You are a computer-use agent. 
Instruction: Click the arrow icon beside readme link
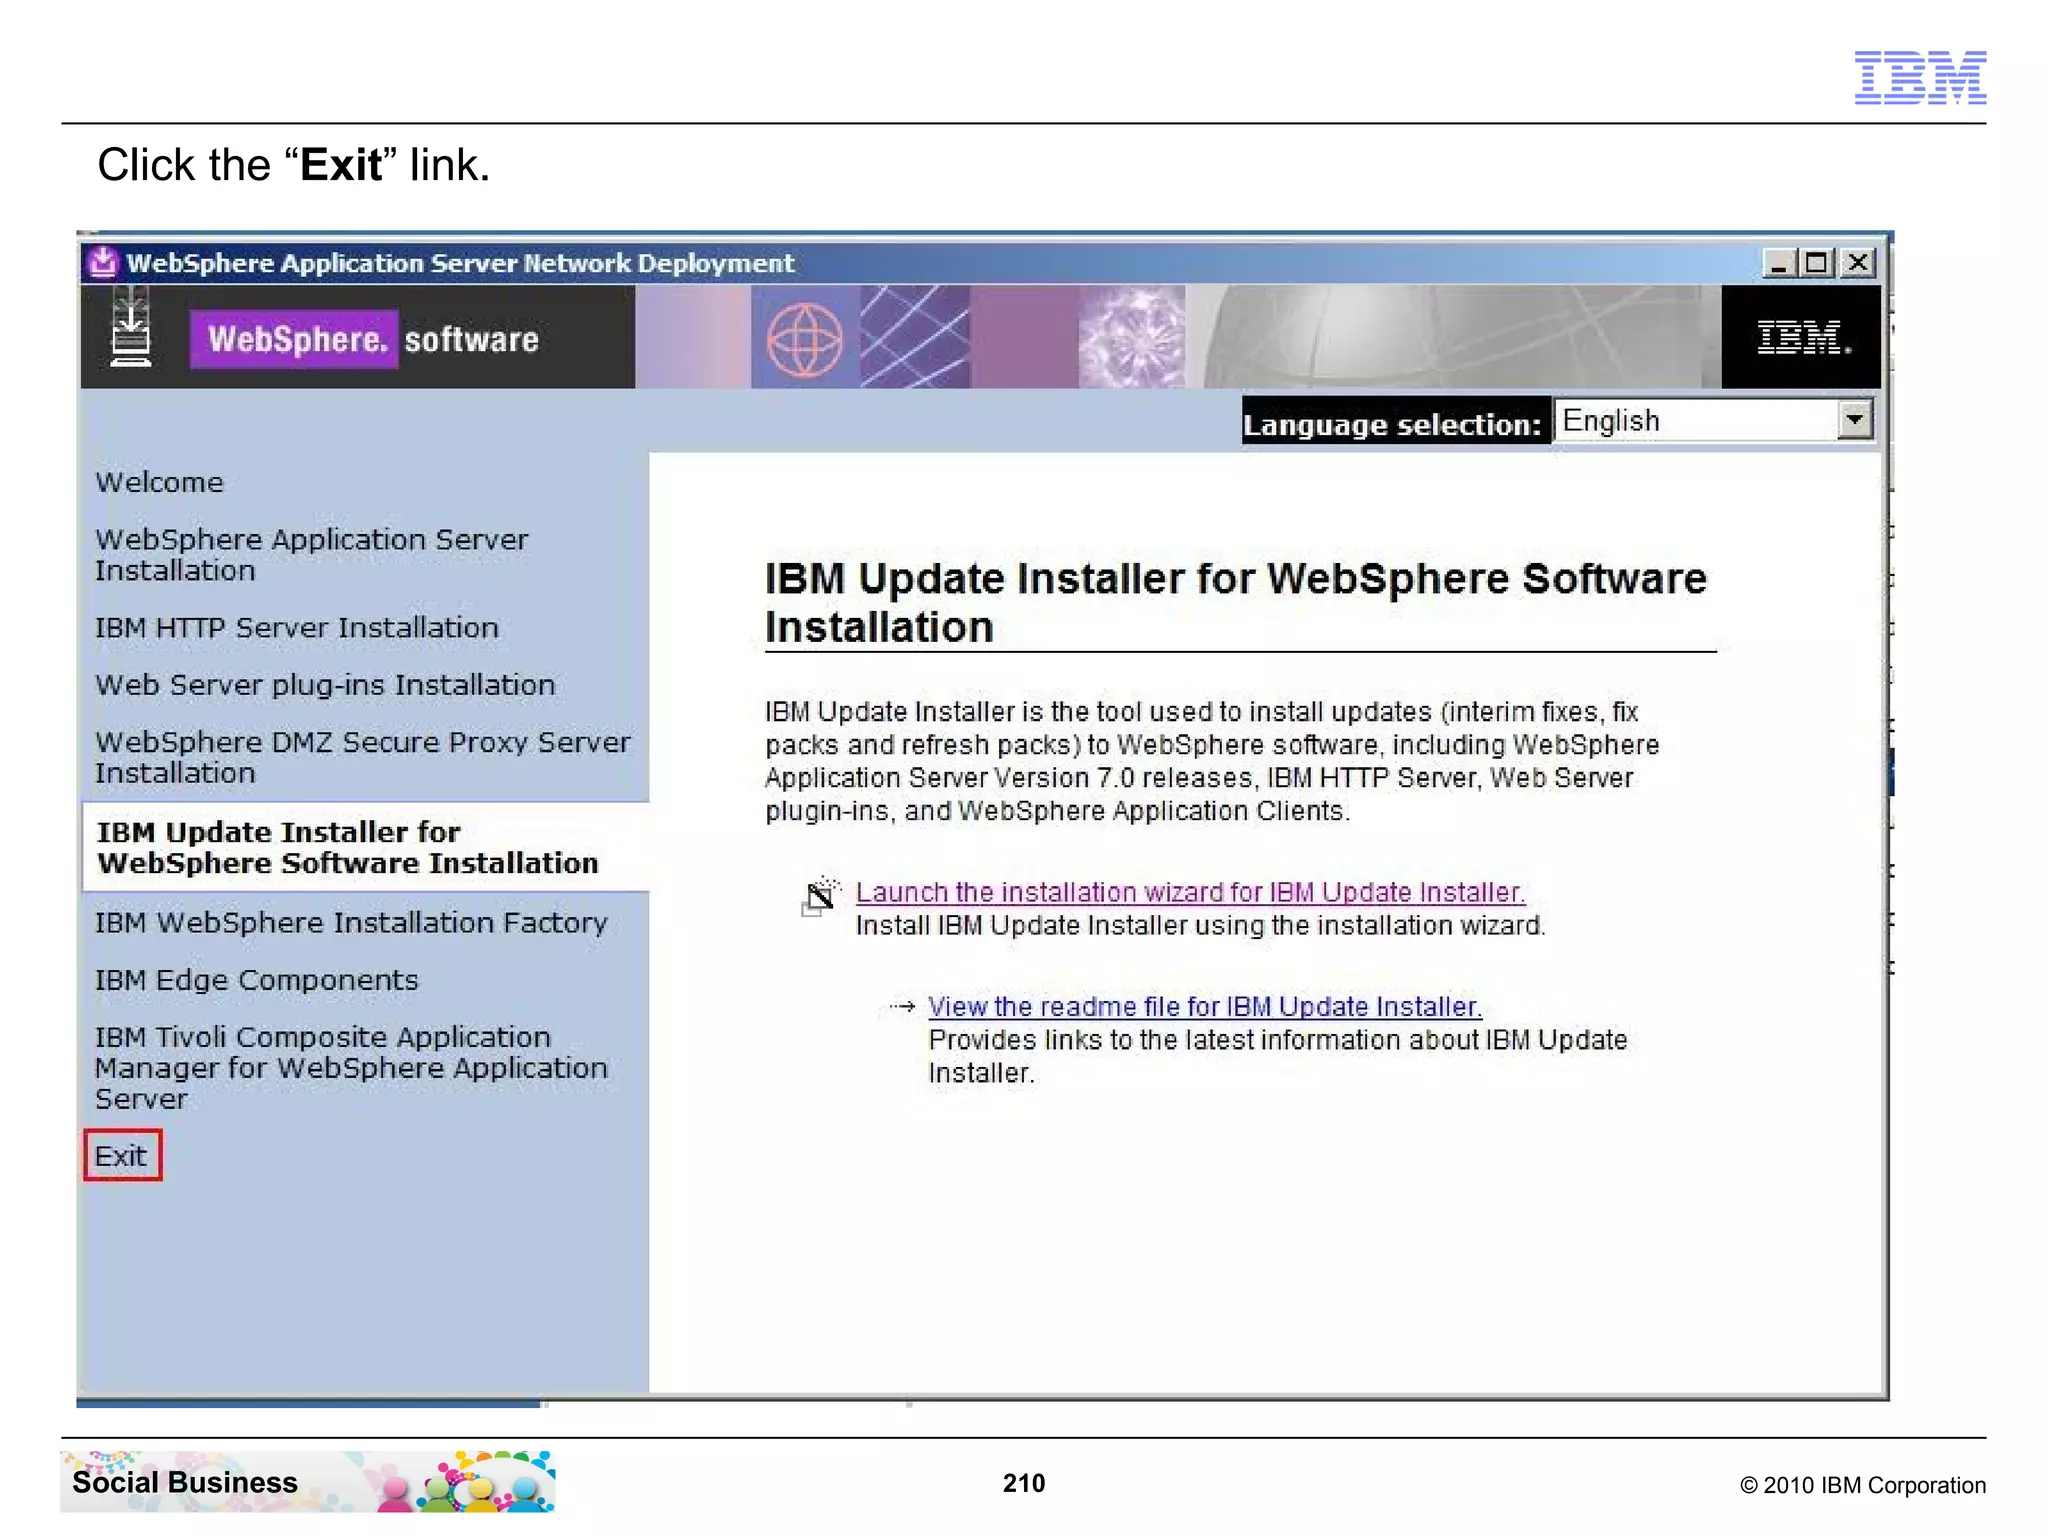pos(903,1006)
